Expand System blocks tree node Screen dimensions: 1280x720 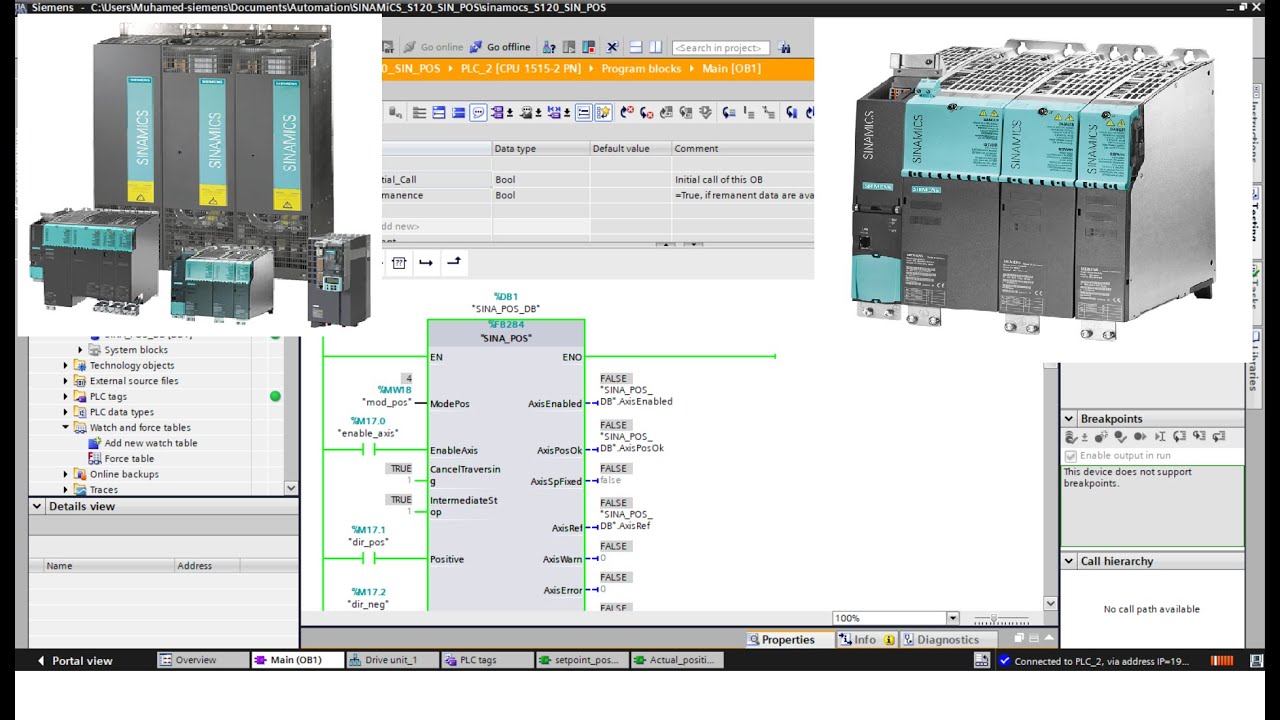coord(81,350)
